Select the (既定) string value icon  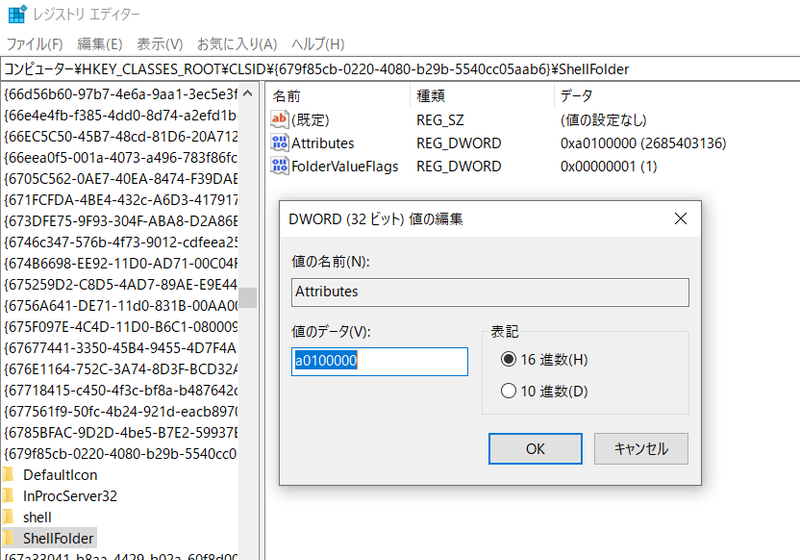pos(280,119)
